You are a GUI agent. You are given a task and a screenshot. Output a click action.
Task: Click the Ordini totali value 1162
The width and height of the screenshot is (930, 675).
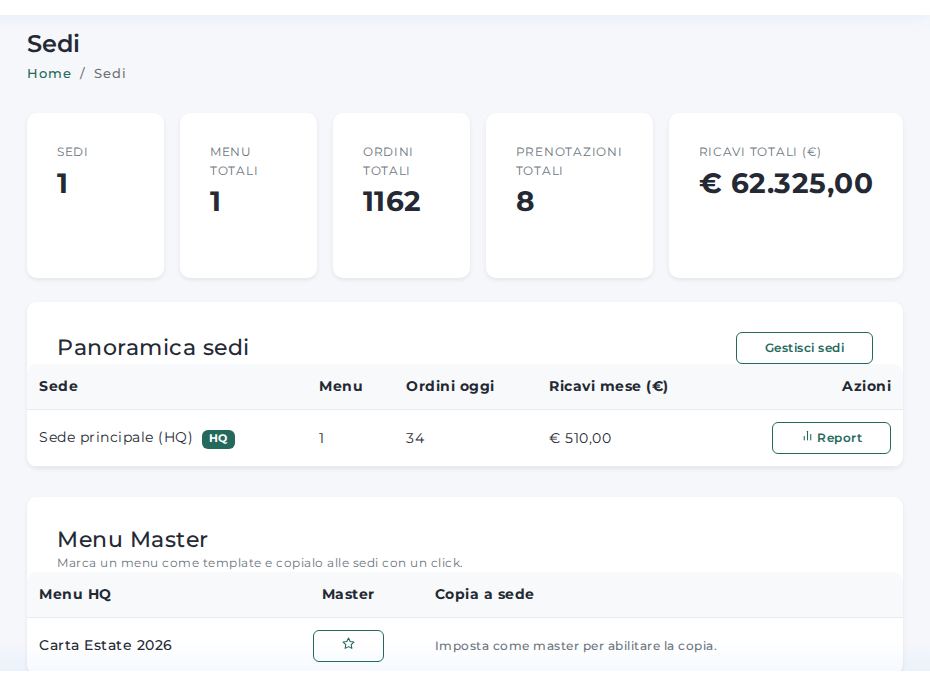point(391,202)
